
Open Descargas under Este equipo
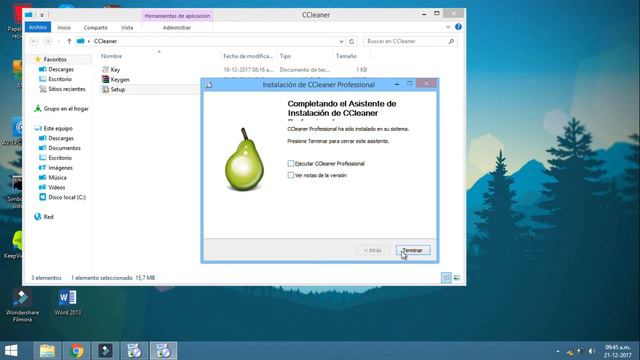pos(60,138)
